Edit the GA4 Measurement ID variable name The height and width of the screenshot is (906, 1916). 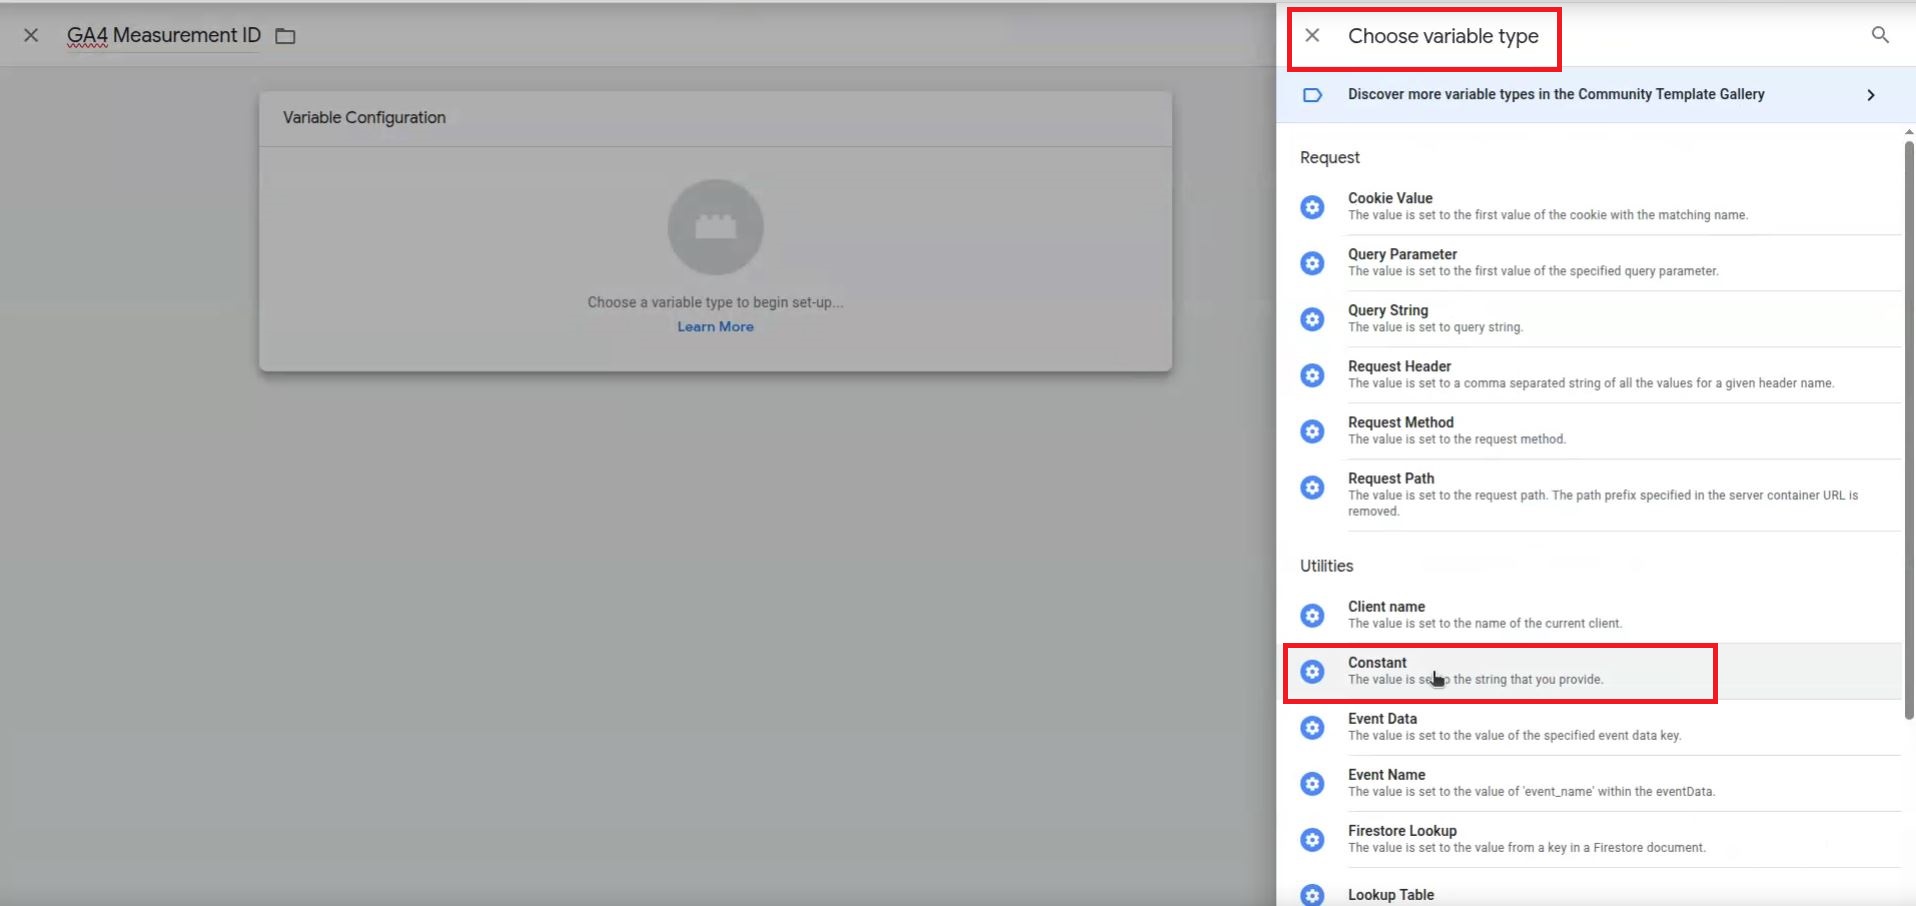click(164, 35)
